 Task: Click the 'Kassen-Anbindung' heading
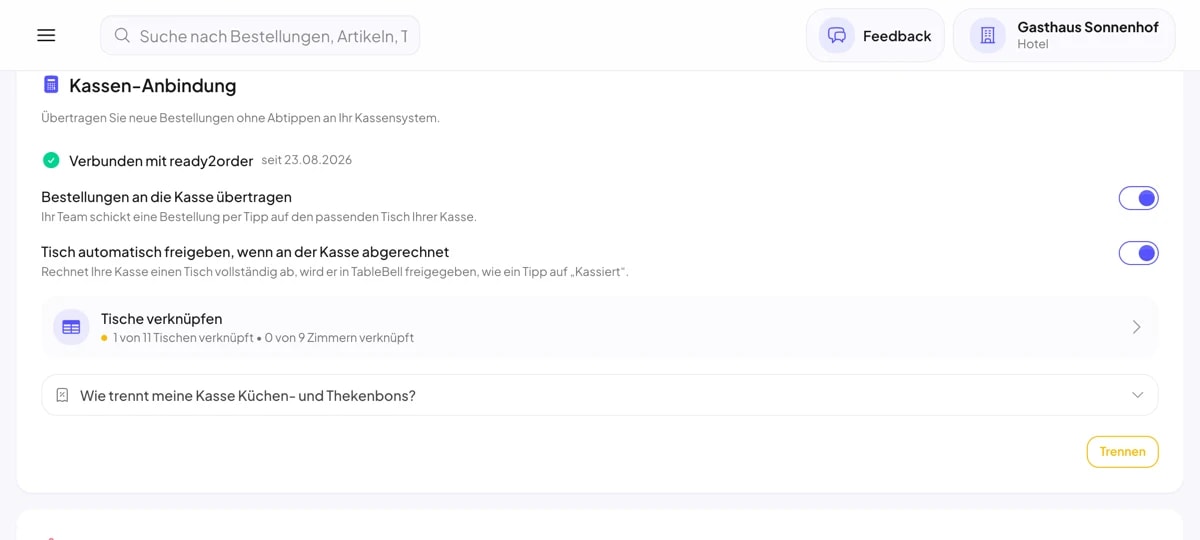coord(153,86)
